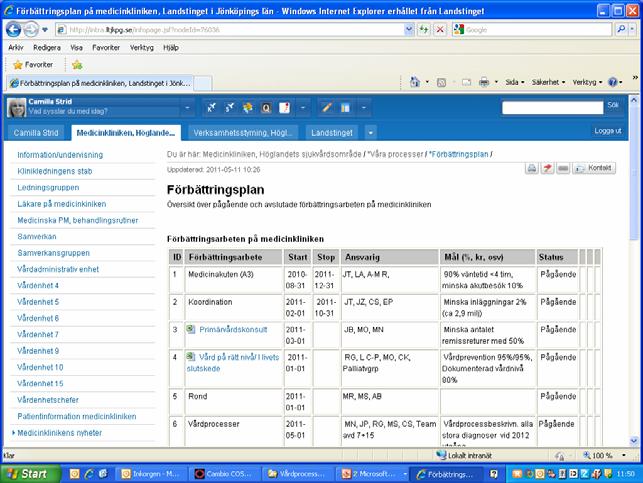Open Information/undervisning sidebar link
The image size is (643, 483).
click(60, 155)
